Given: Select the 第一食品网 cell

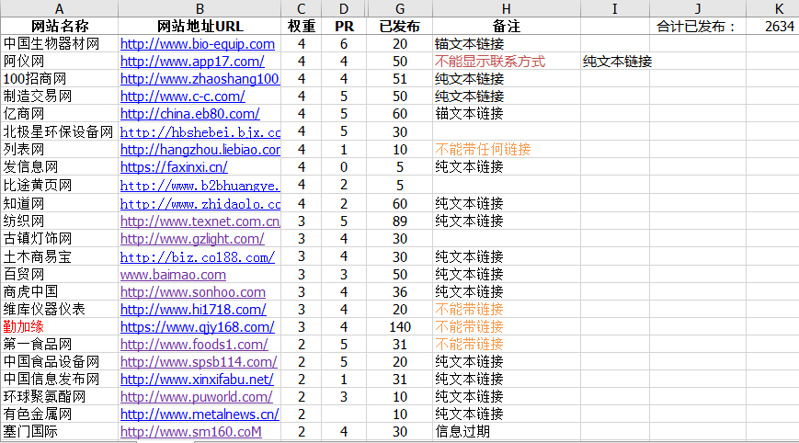Looking at the screenshot, I should point(59,344).
